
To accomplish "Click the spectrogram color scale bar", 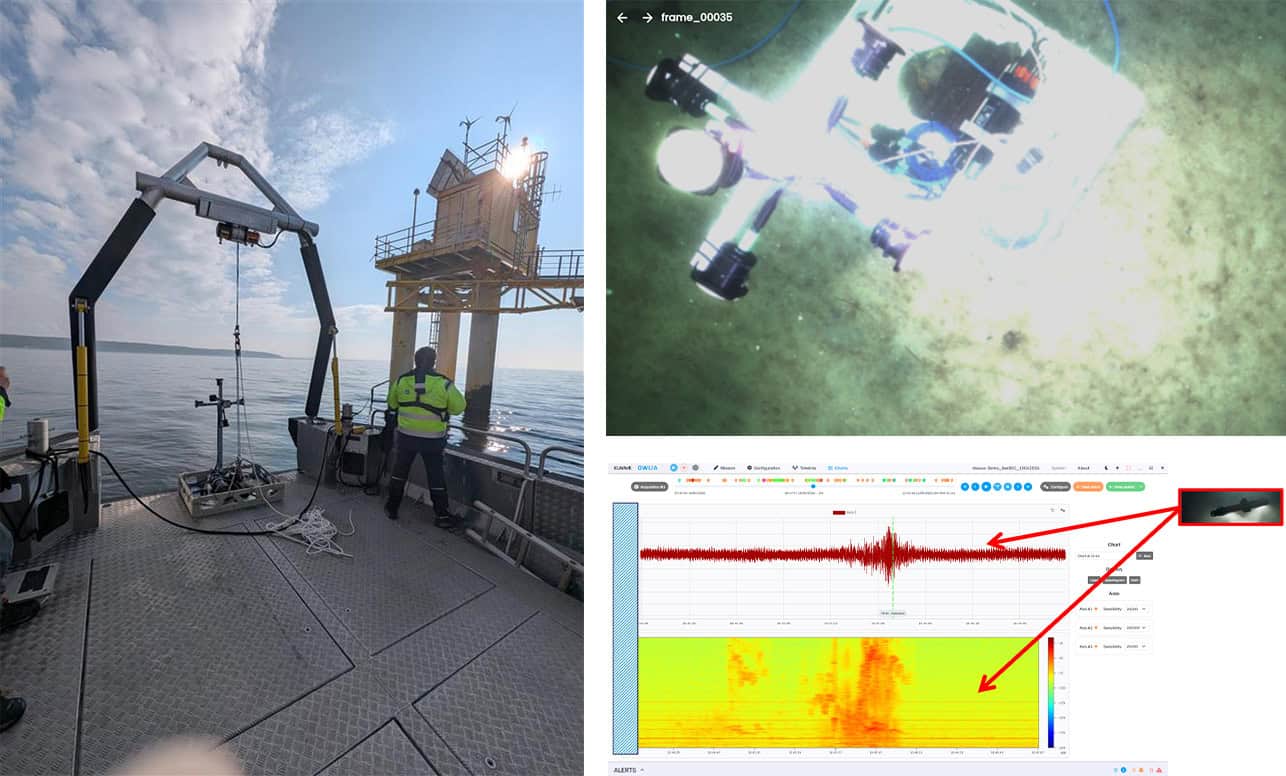I will tap(1050, 693).
